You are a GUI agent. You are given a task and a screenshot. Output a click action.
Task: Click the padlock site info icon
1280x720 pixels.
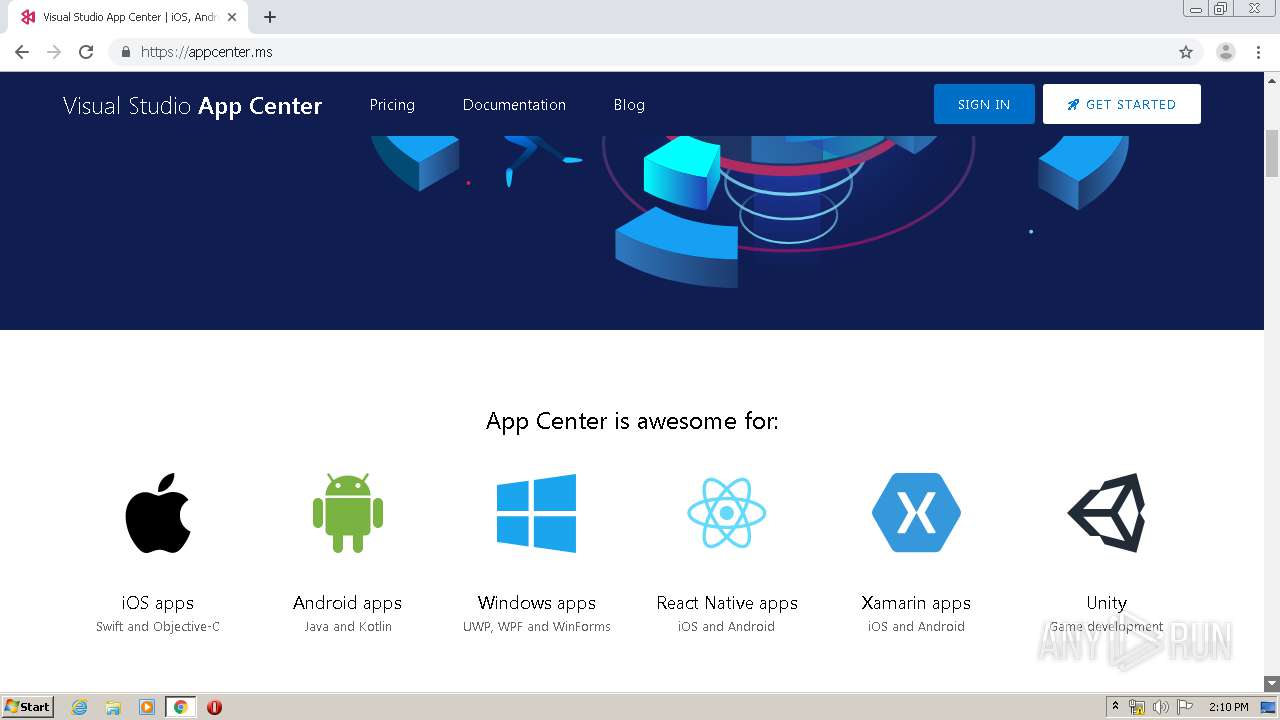(125, 52)
